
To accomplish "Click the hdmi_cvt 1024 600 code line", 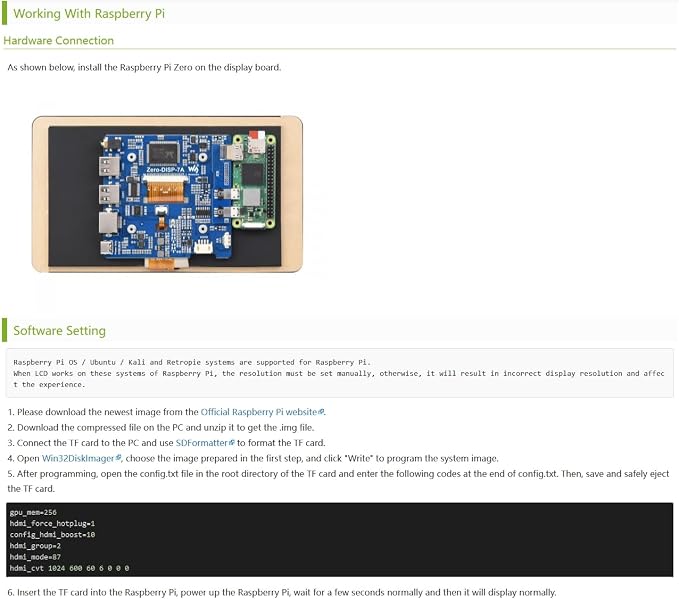I will click(69, 568).
